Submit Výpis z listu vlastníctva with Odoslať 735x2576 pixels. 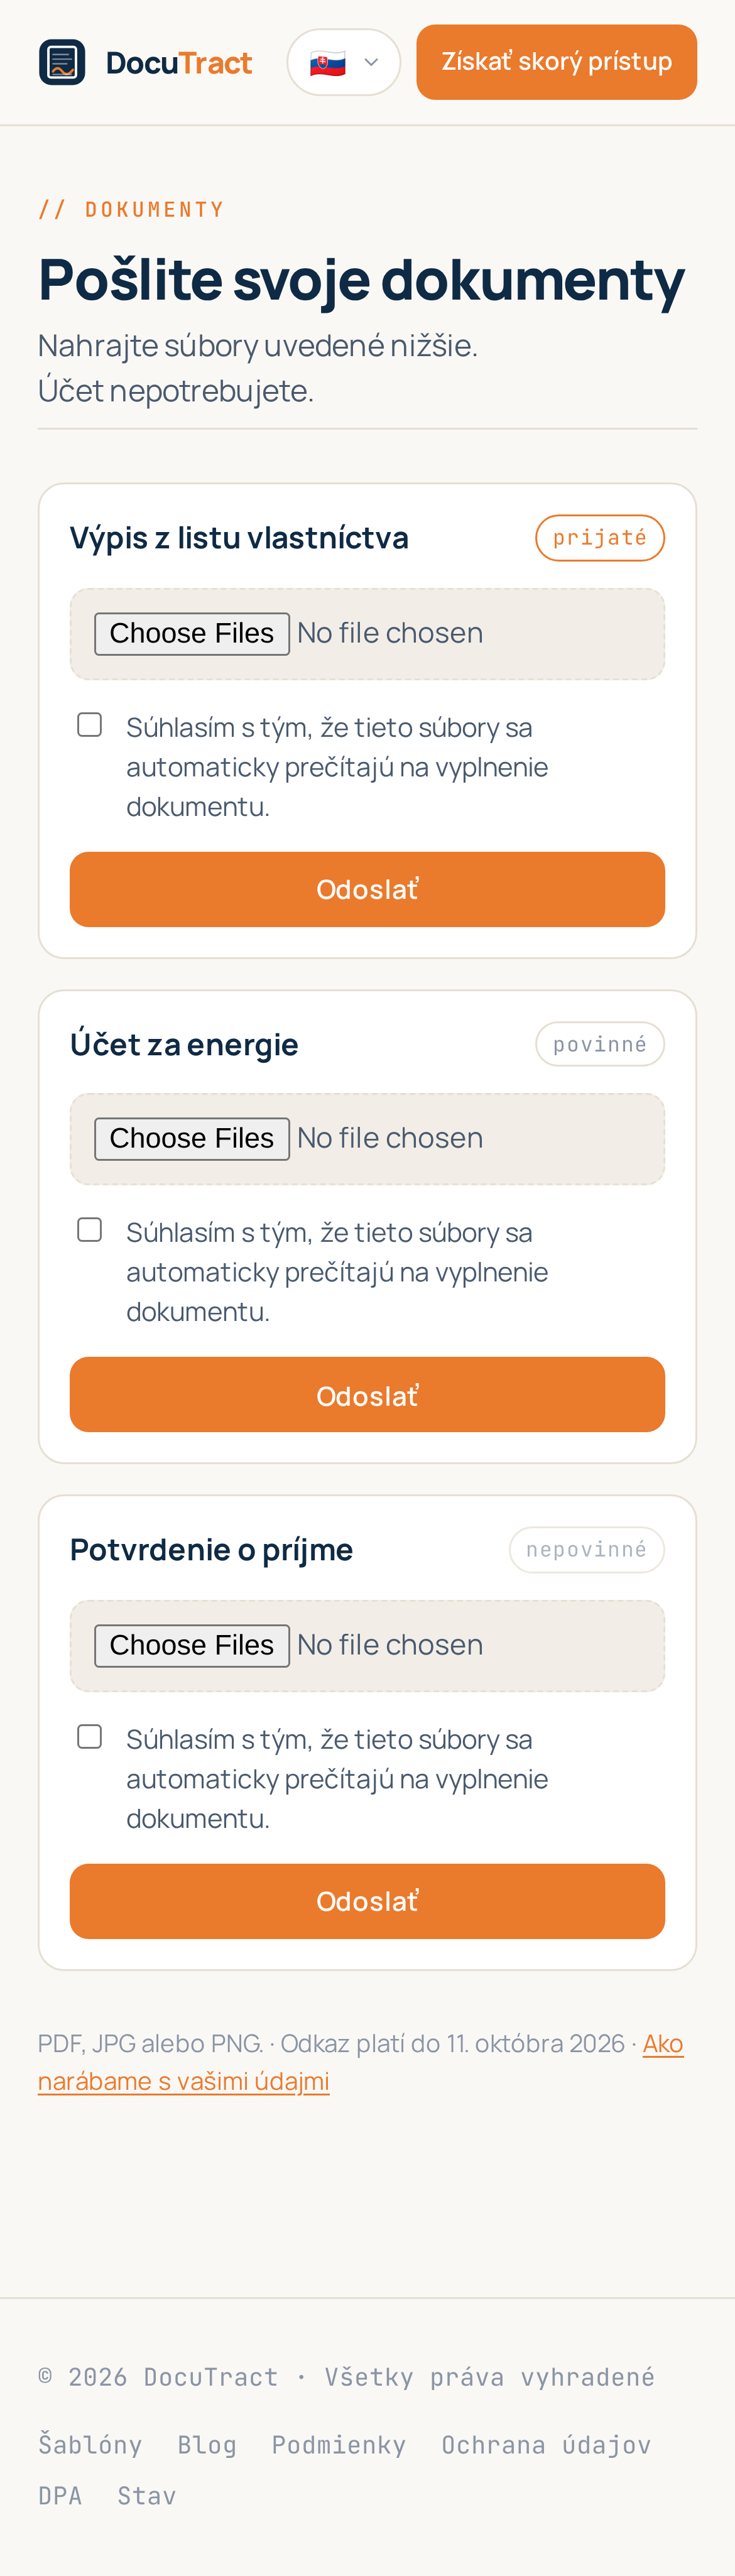367,889
